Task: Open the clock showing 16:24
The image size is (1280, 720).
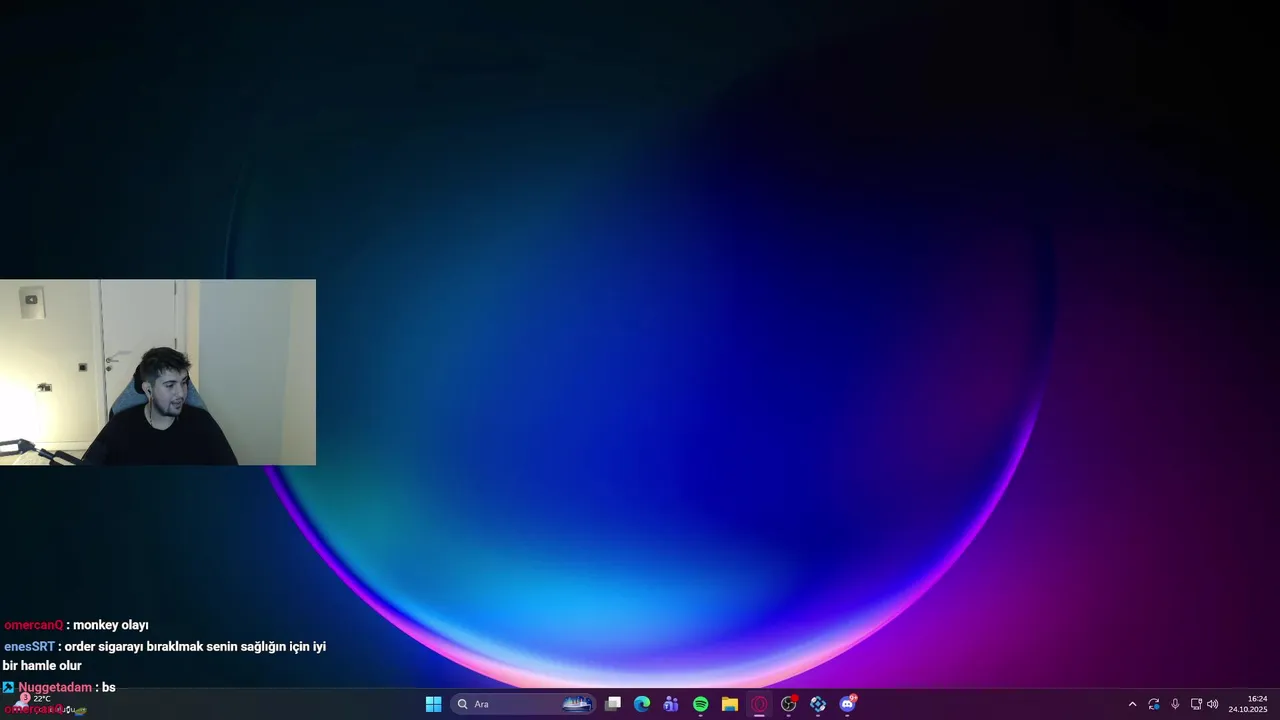Action: click(x=1257, y=699)
